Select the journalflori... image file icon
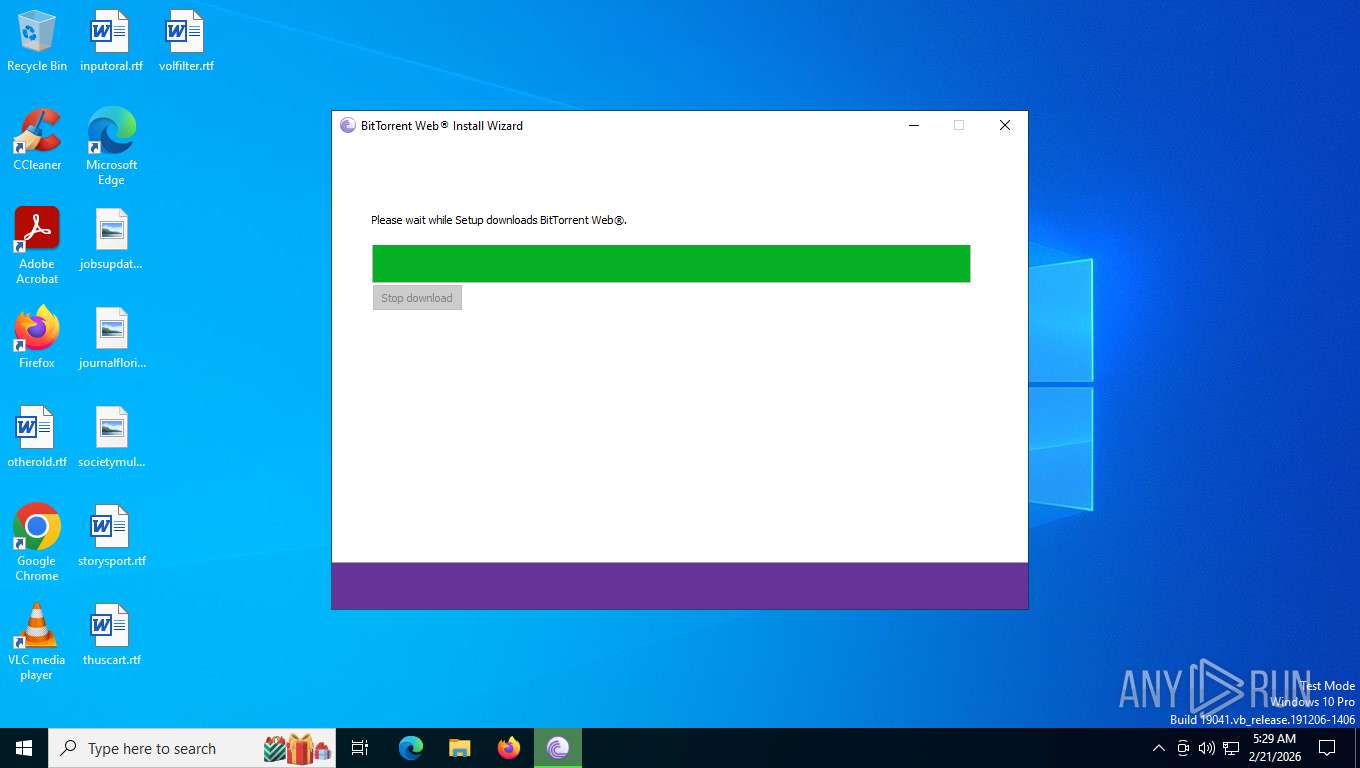Screen dimensions: 1360x768 tap(111, 338)
